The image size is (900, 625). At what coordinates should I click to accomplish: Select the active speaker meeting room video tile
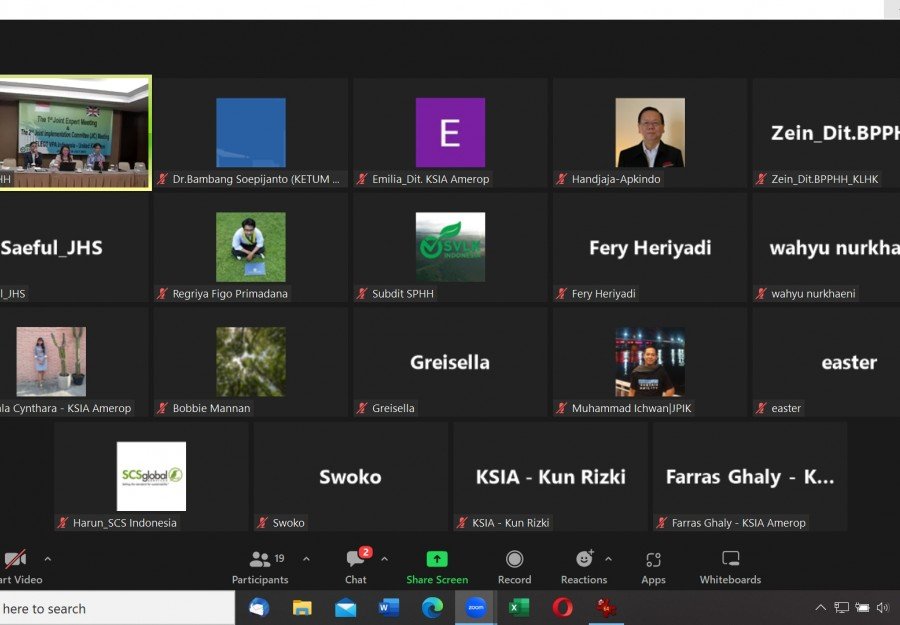pyautogui.click(x=74, y=132)
